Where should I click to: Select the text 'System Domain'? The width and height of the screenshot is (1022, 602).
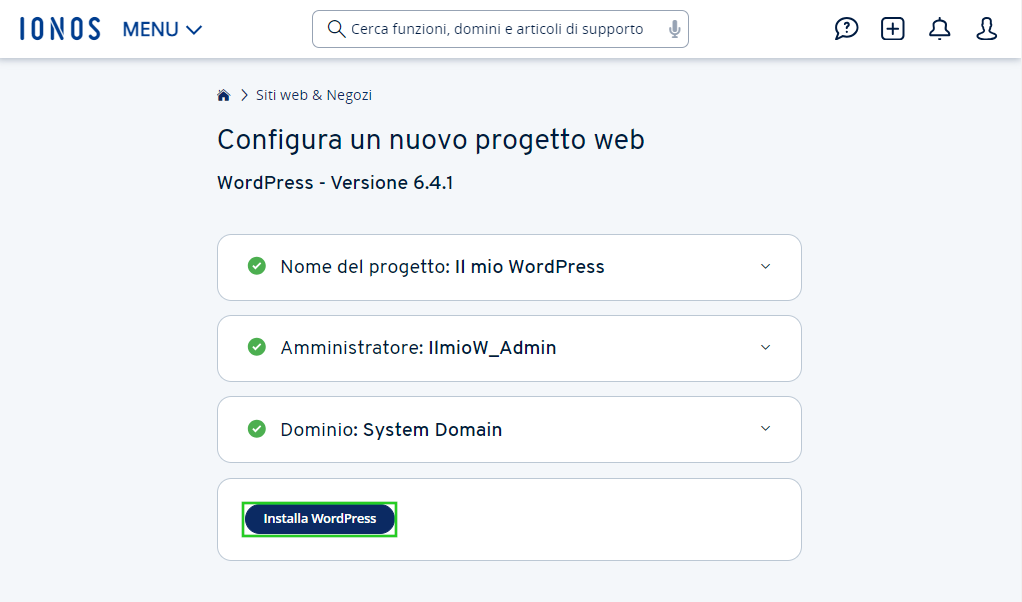[432, 430]
